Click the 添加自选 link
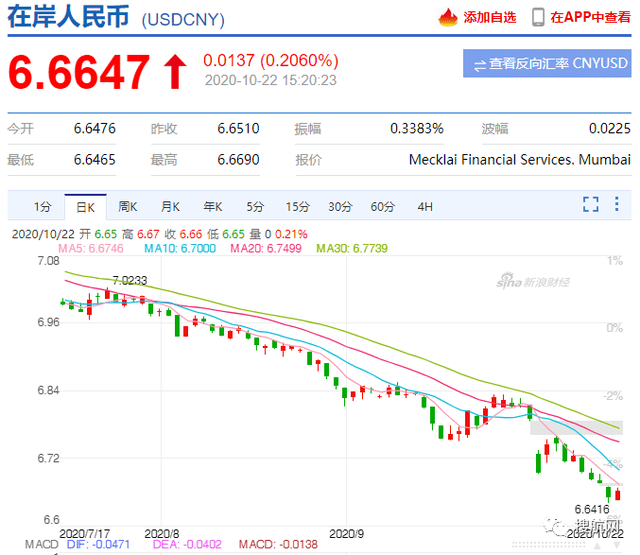 491,17
